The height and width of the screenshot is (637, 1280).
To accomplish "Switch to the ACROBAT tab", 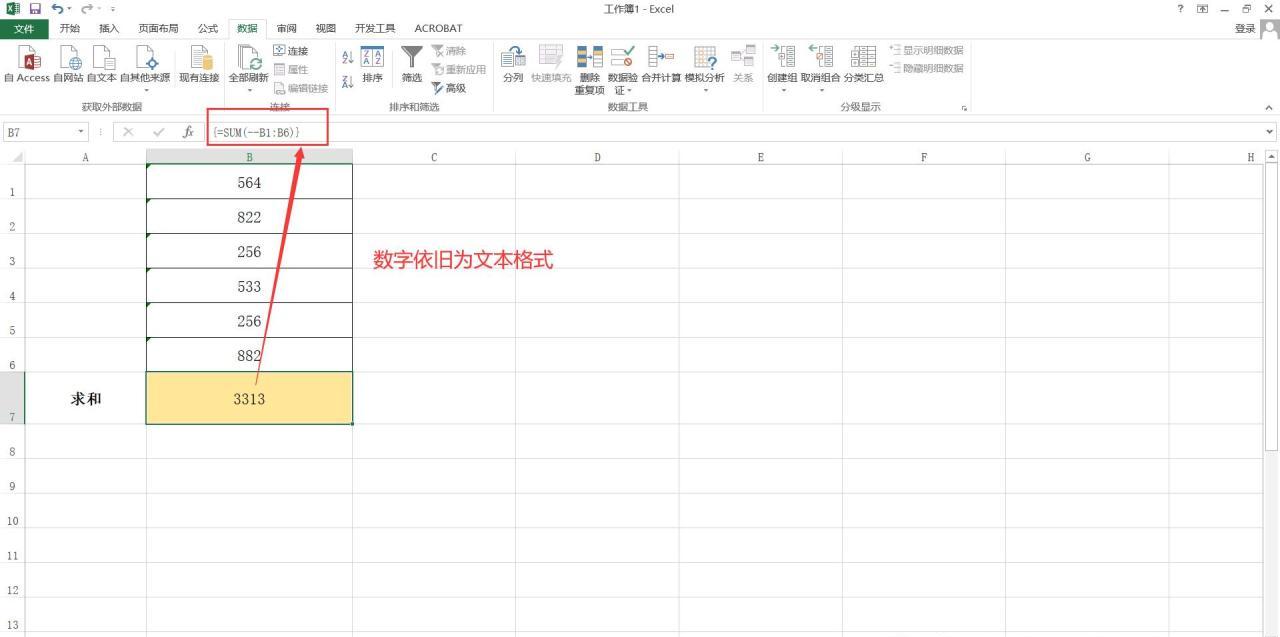I will (438, 28).
